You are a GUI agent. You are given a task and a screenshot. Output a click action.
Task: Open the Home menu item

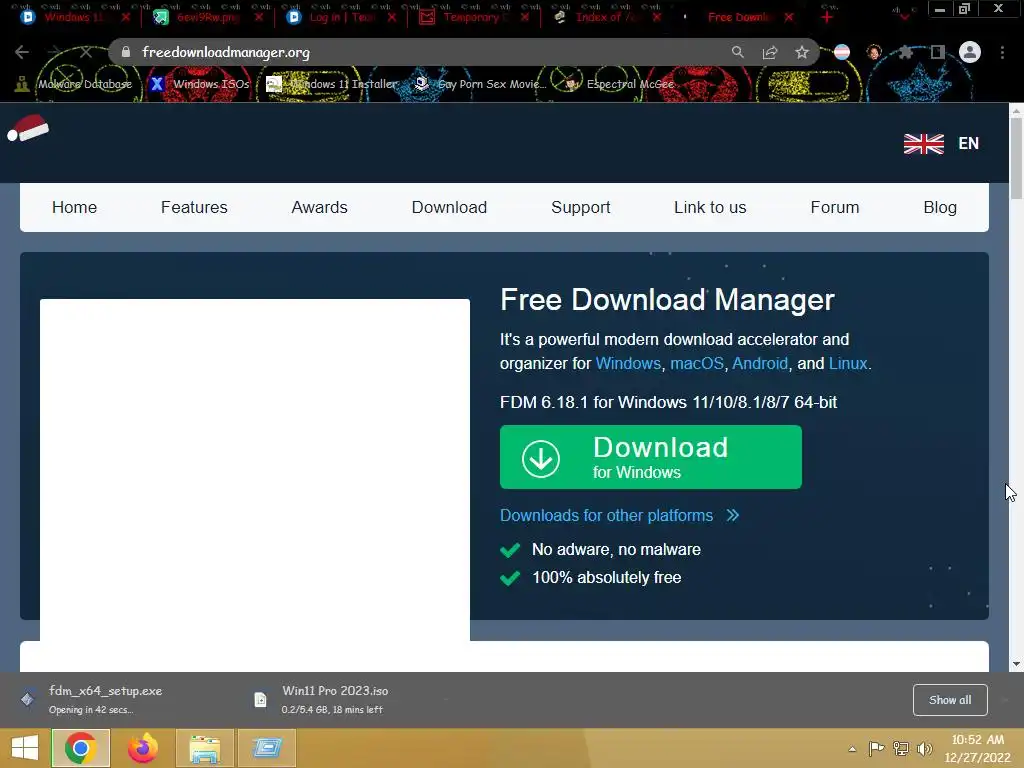(x=74, y=207)
